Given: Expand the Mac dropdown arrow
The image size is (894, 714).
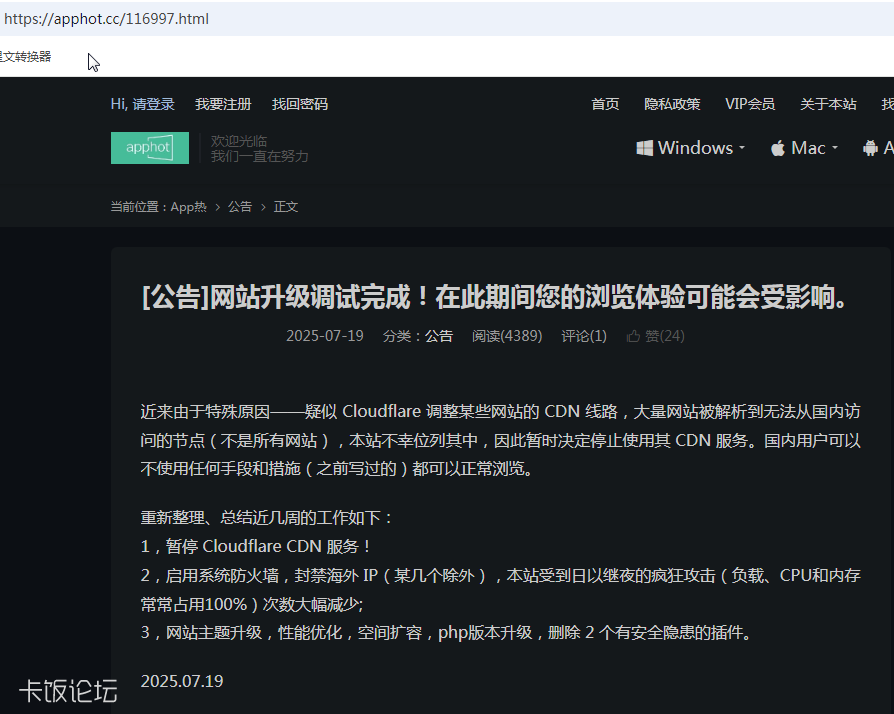Looking at the screenshot, I should click(835, 149).
